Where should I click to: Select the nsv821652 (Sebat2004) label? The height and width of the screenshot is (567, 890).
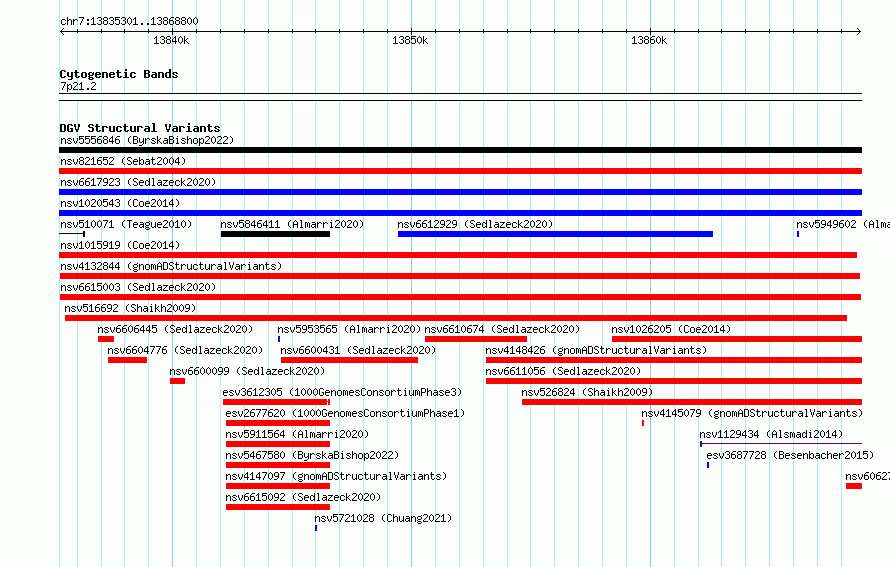click(123, 161)
